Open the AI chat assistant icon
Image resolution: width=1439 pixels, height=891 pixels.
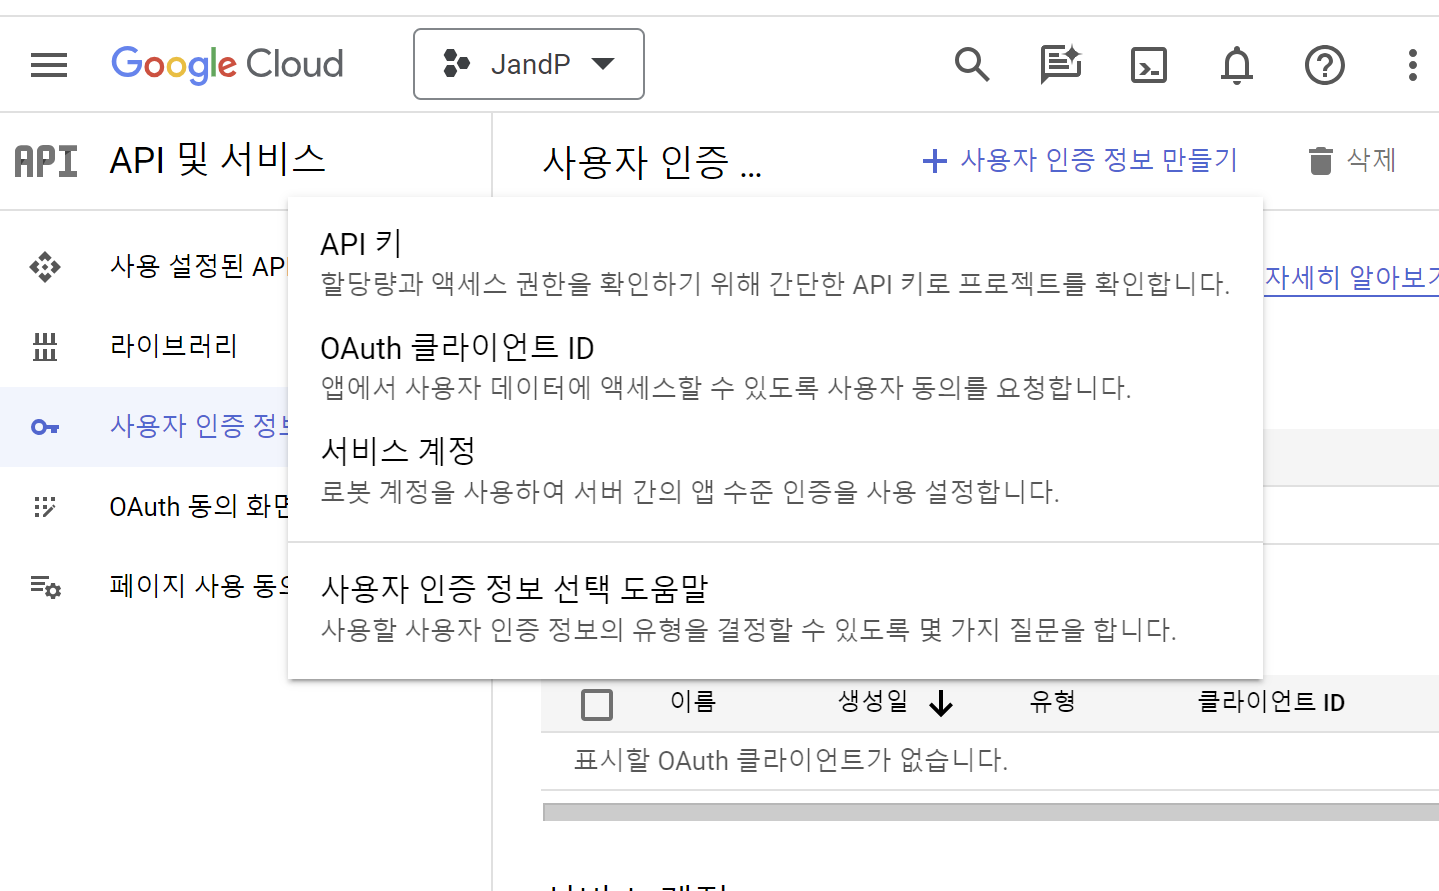point(1061,65)
